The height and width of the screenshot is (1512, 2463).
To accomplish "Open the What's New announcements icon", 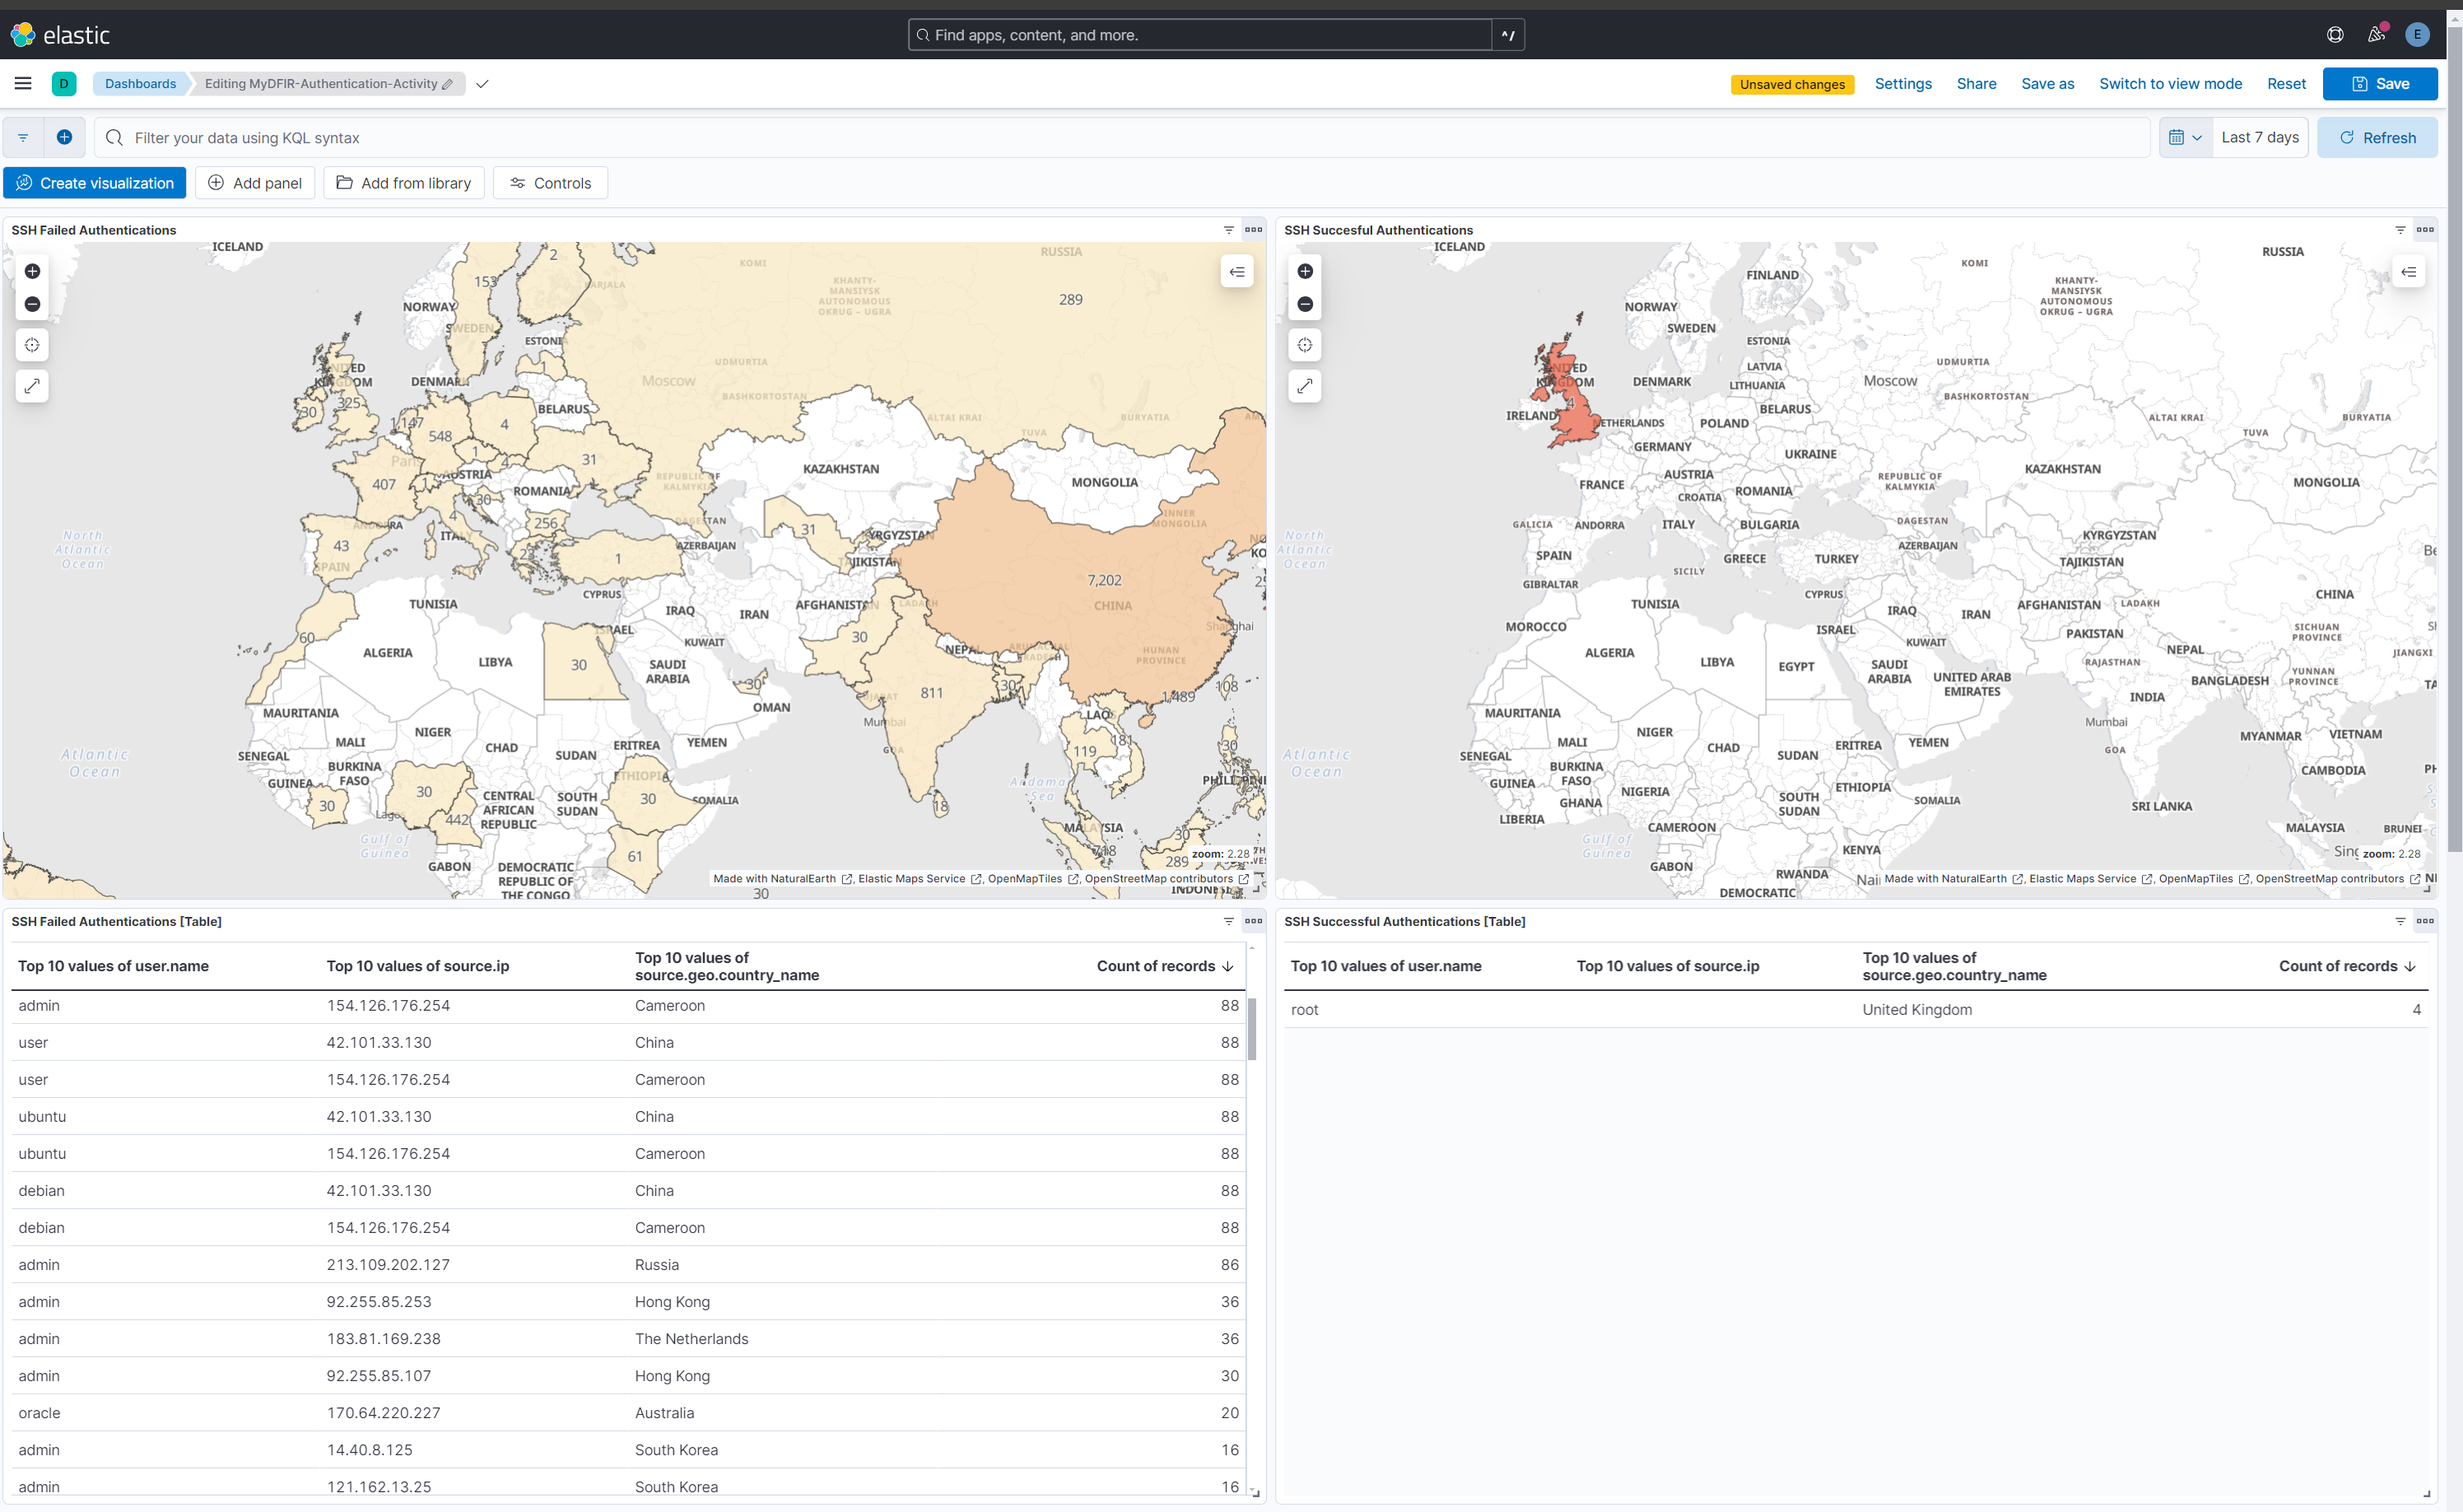I will (x=2377, y=34).
